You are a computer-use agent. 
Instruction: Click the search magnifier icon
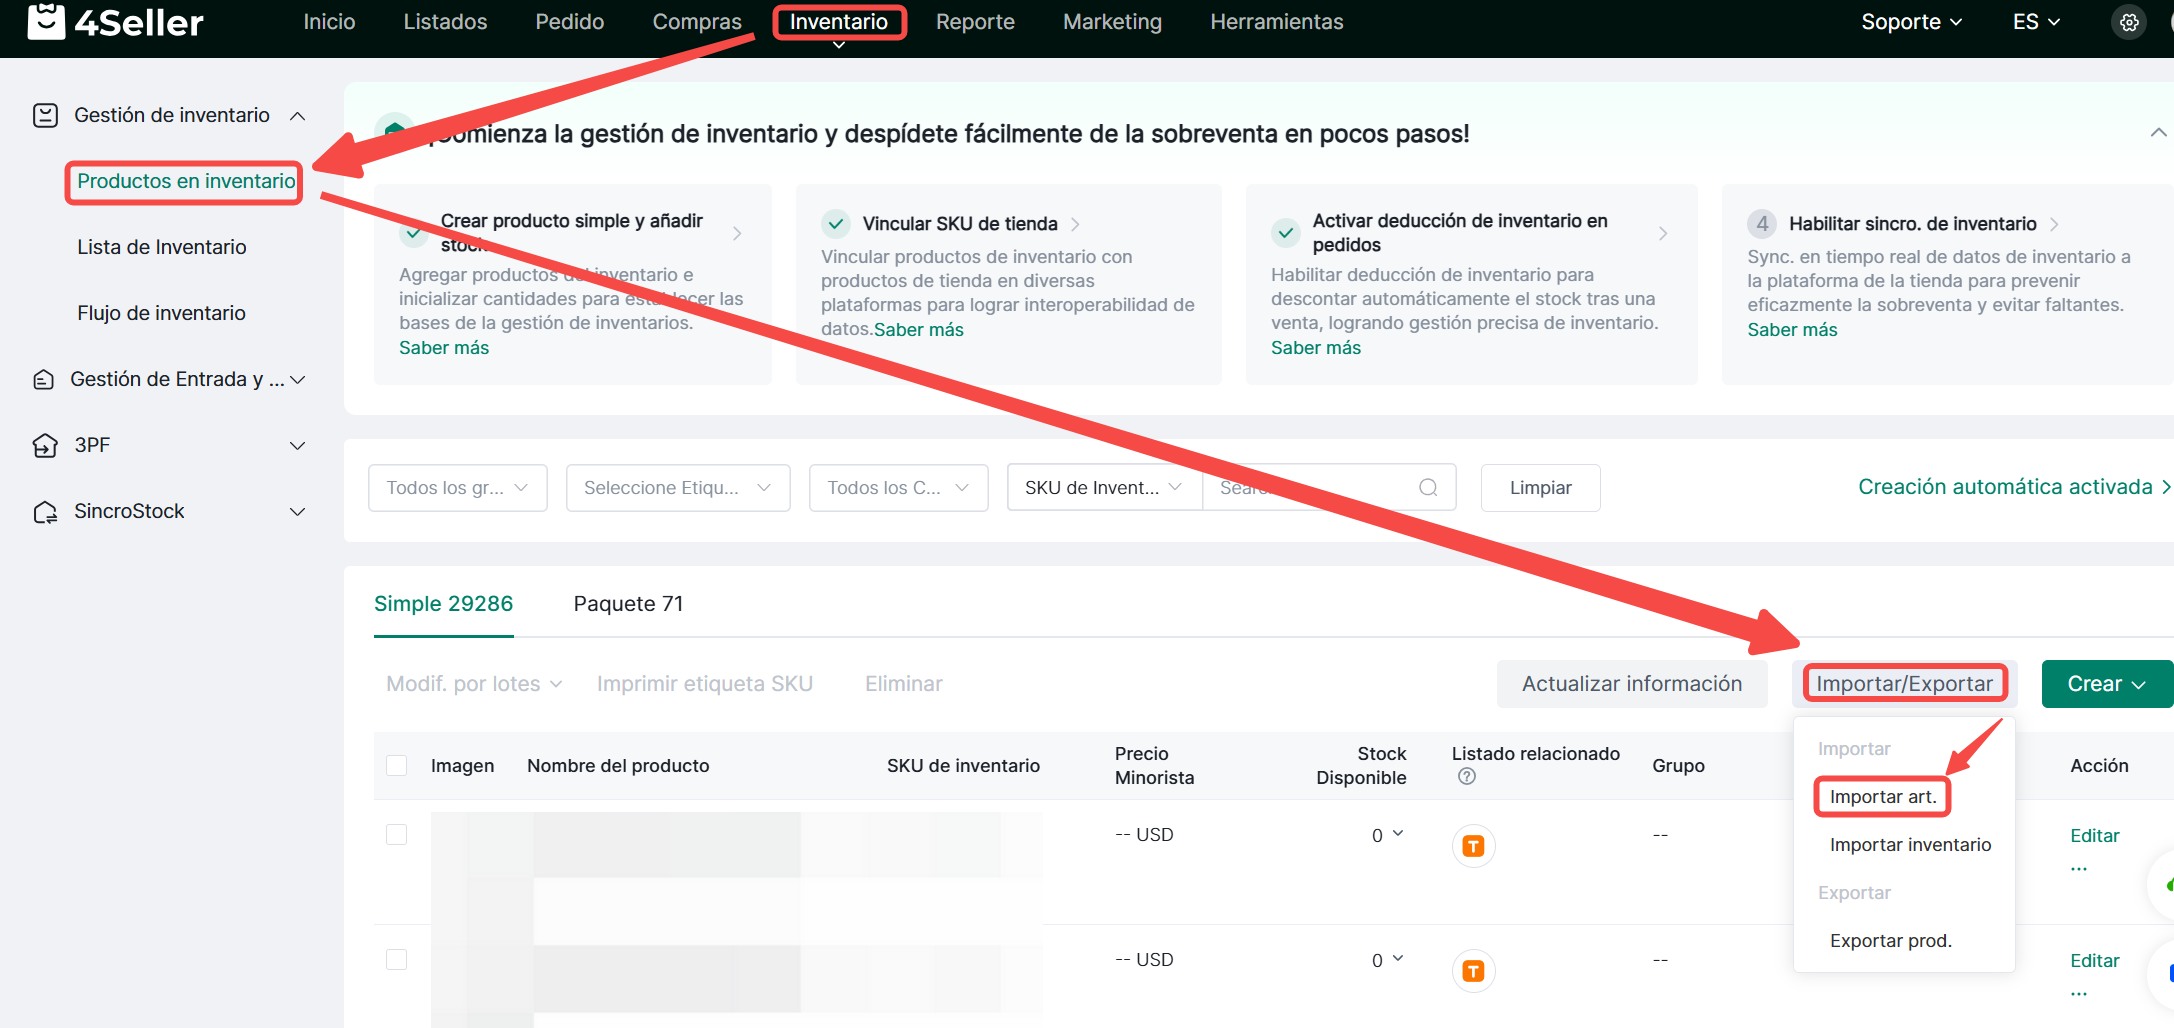(1427, 488)
